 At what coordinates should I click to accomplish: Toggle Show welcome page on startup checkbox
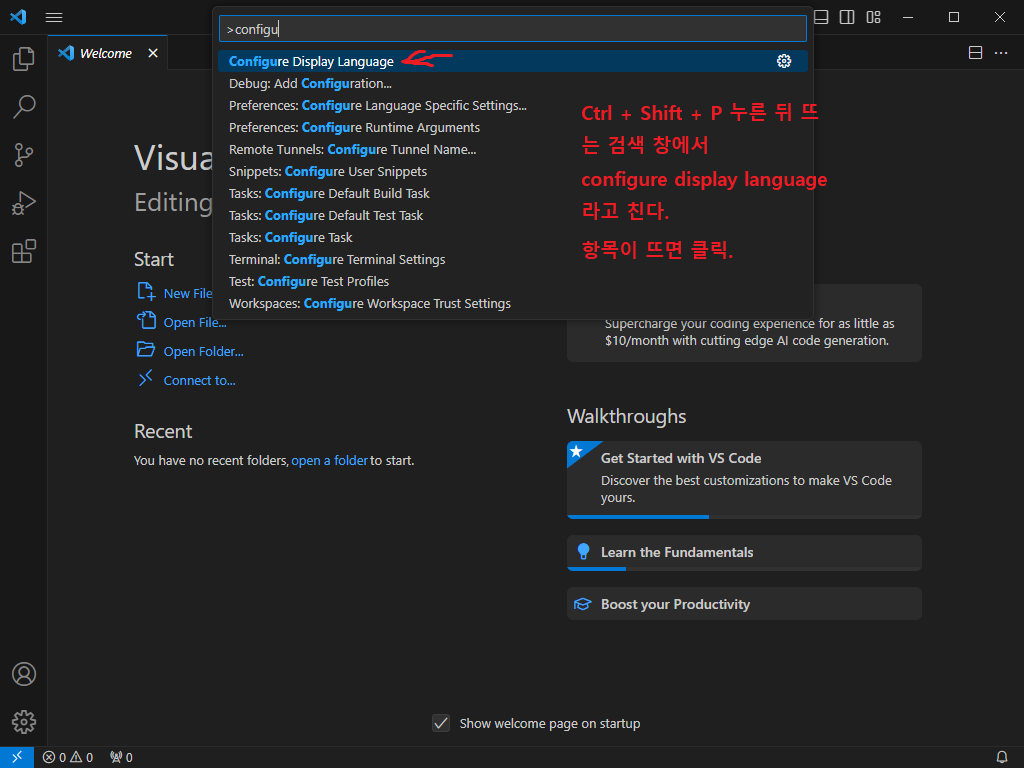point(441,723)
